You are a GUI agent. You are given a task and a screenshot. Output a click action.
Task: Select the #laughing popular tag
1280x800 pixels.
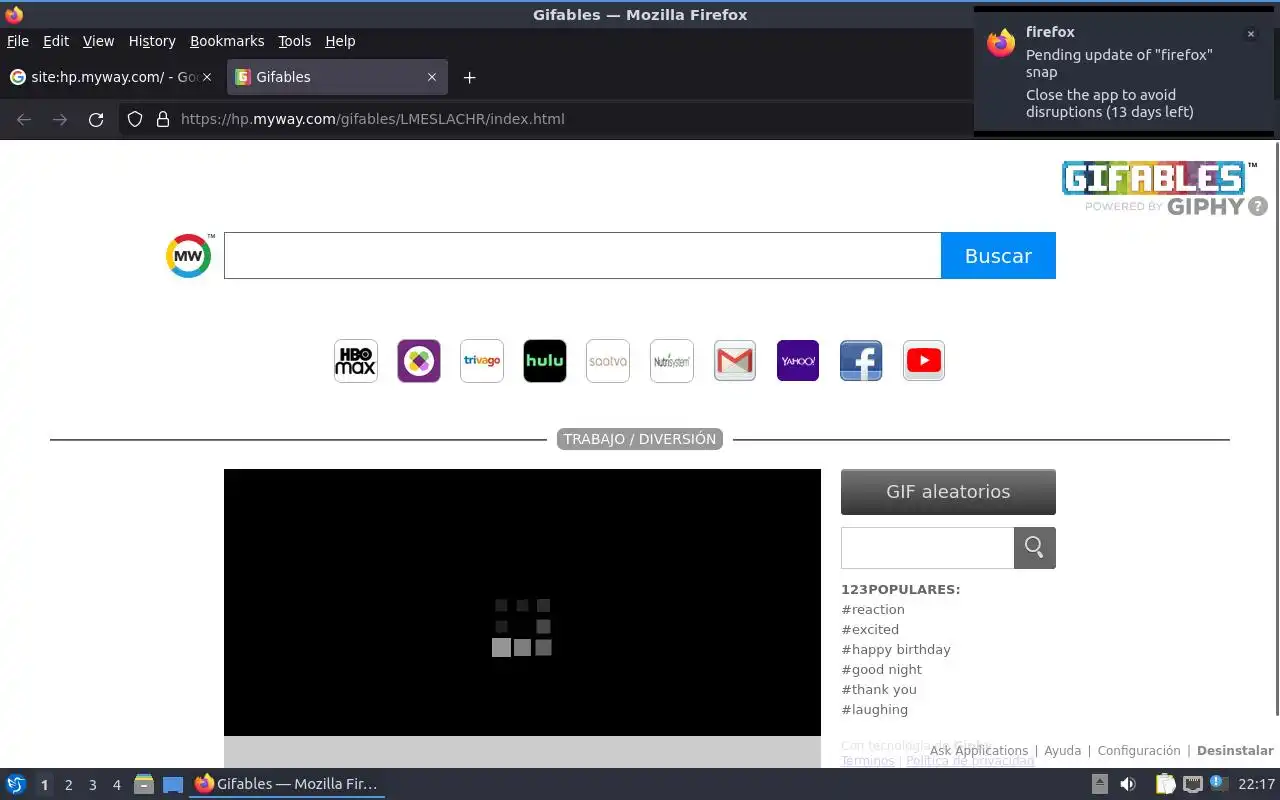[x=875, y=710]
